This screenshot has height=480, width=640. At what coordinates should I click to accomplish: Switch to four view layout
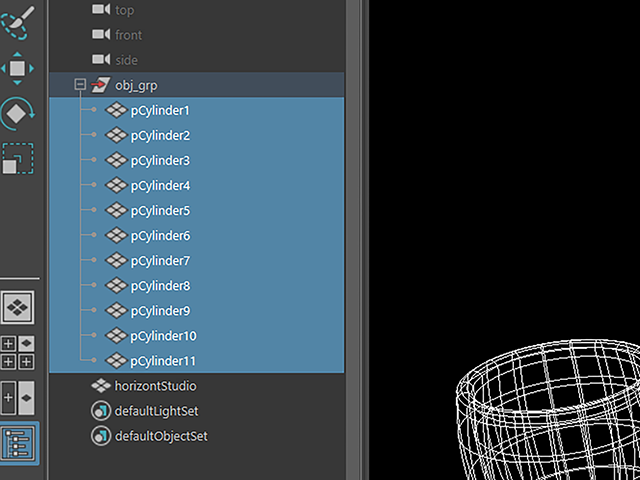coord(17,353)
